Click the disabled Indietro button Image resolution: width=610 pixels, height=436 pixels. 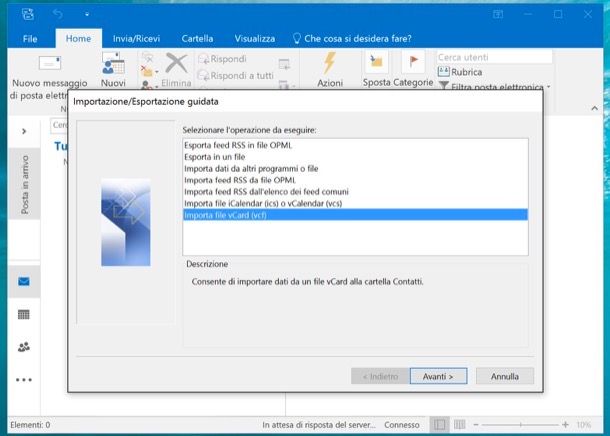(x=380, y=376)
